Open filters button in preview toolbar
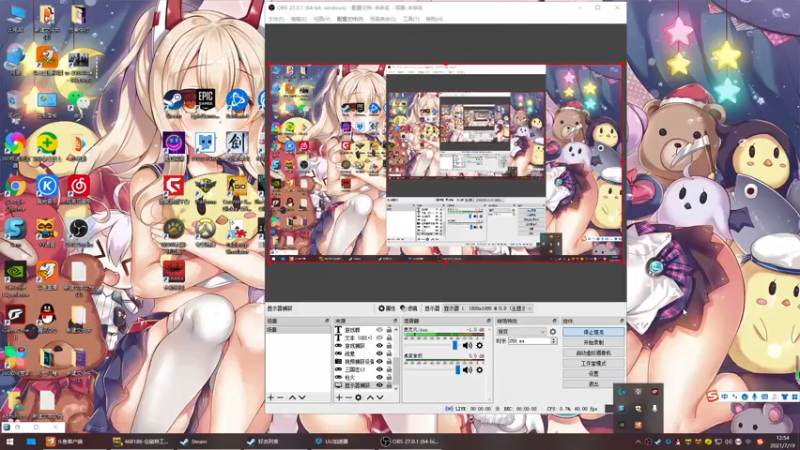800x450 pixels. 409,308
